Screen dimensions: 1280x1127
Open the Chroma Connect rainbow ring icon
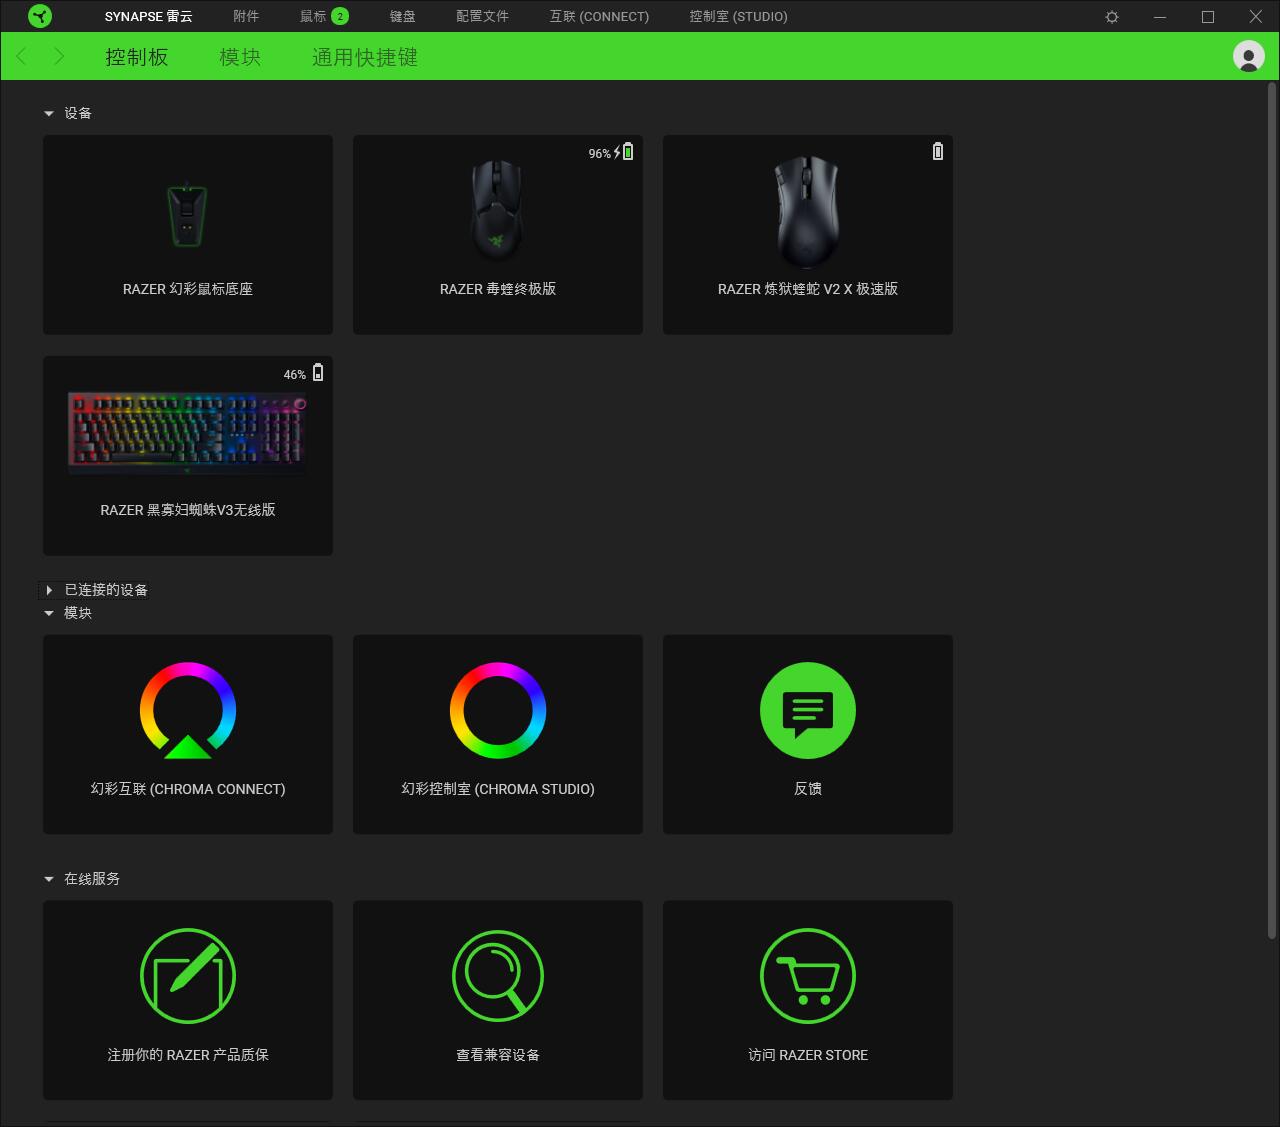click(x=188, y=710)
